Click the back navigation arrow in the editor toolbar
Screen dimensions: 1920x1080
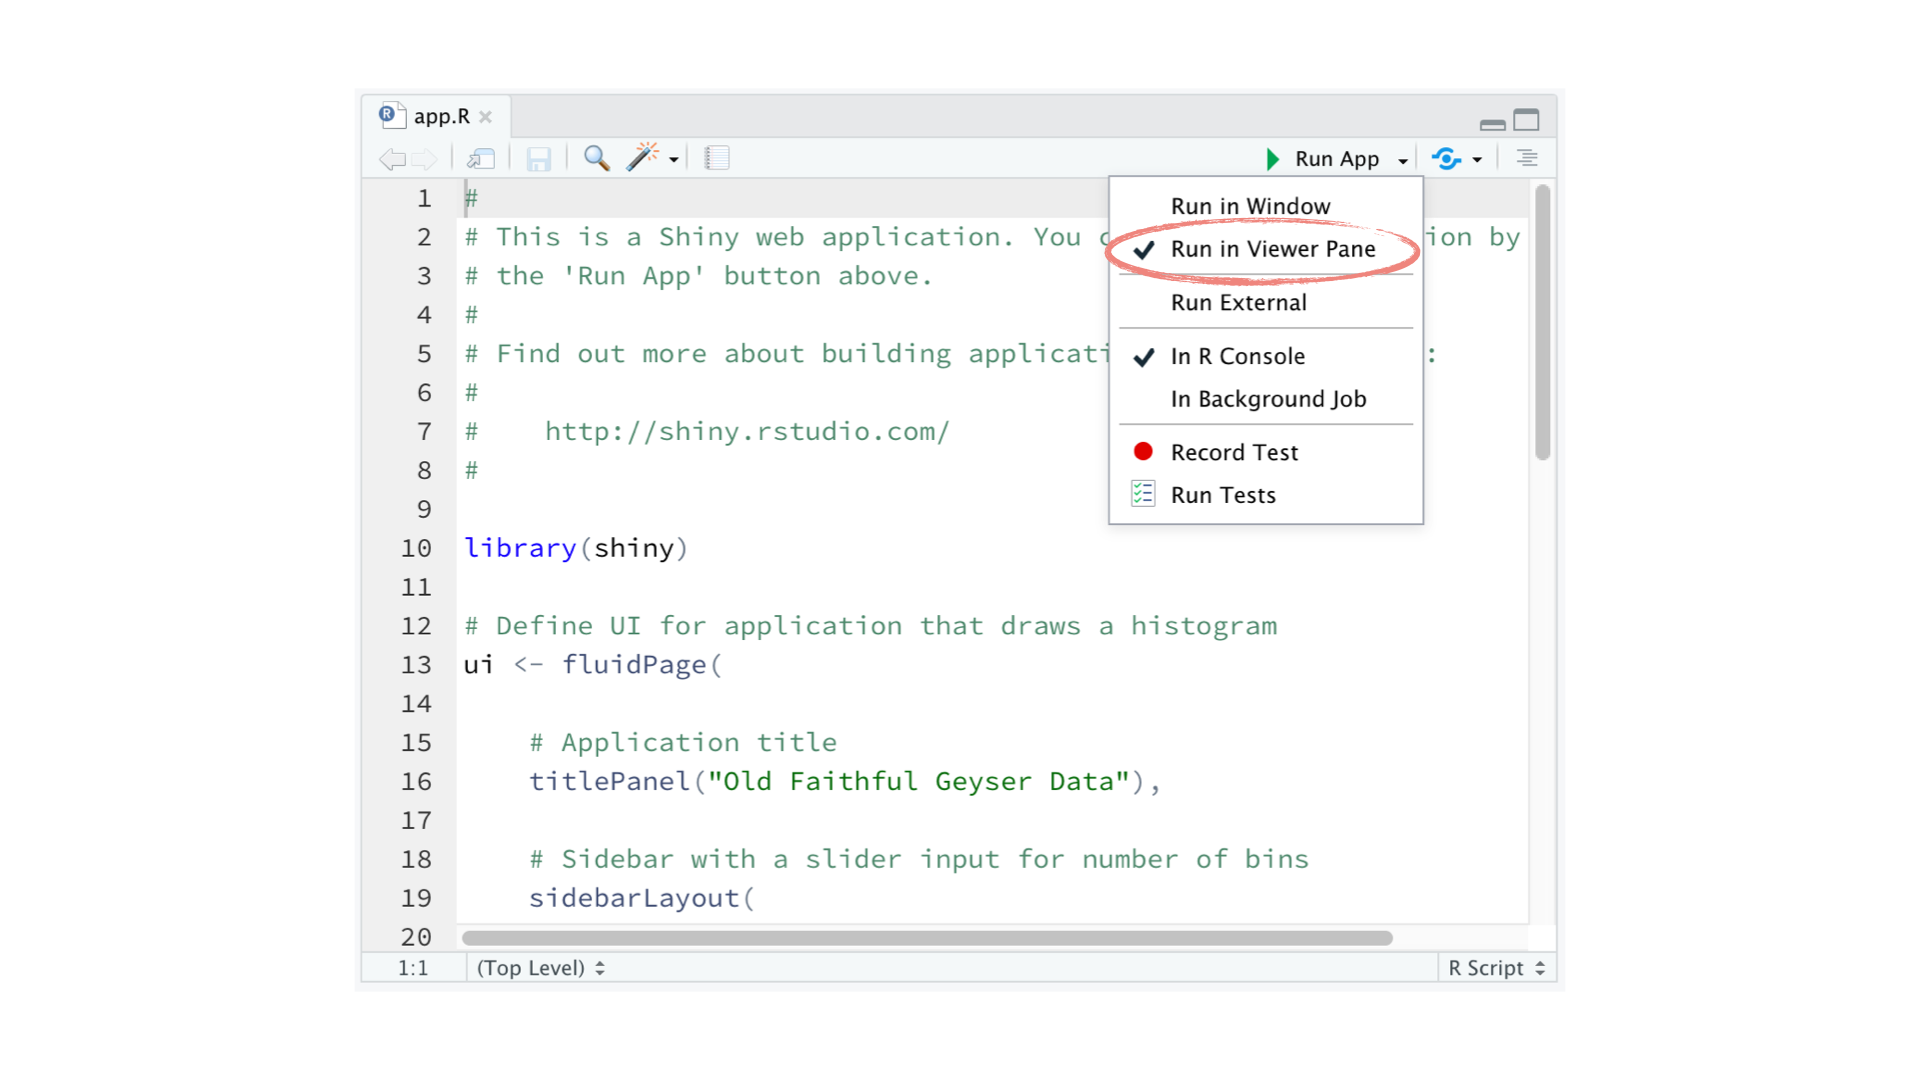(390, 158)
